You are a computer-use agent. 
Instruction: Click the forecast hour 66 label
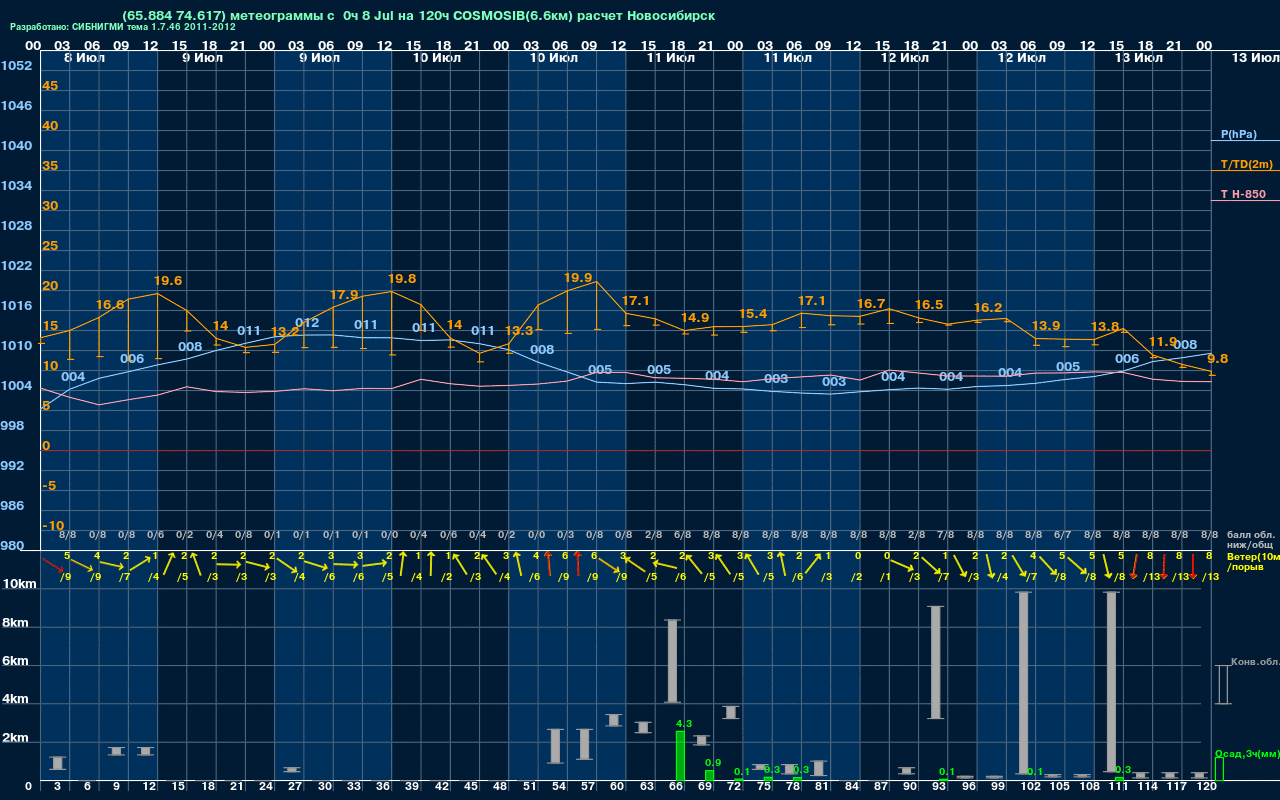[x=676, y=787]
